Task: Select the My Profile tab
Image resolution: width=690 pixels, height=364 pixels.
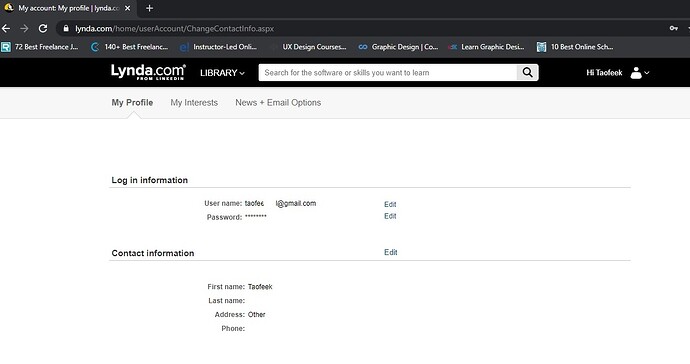Action: [x=132, y=103]
